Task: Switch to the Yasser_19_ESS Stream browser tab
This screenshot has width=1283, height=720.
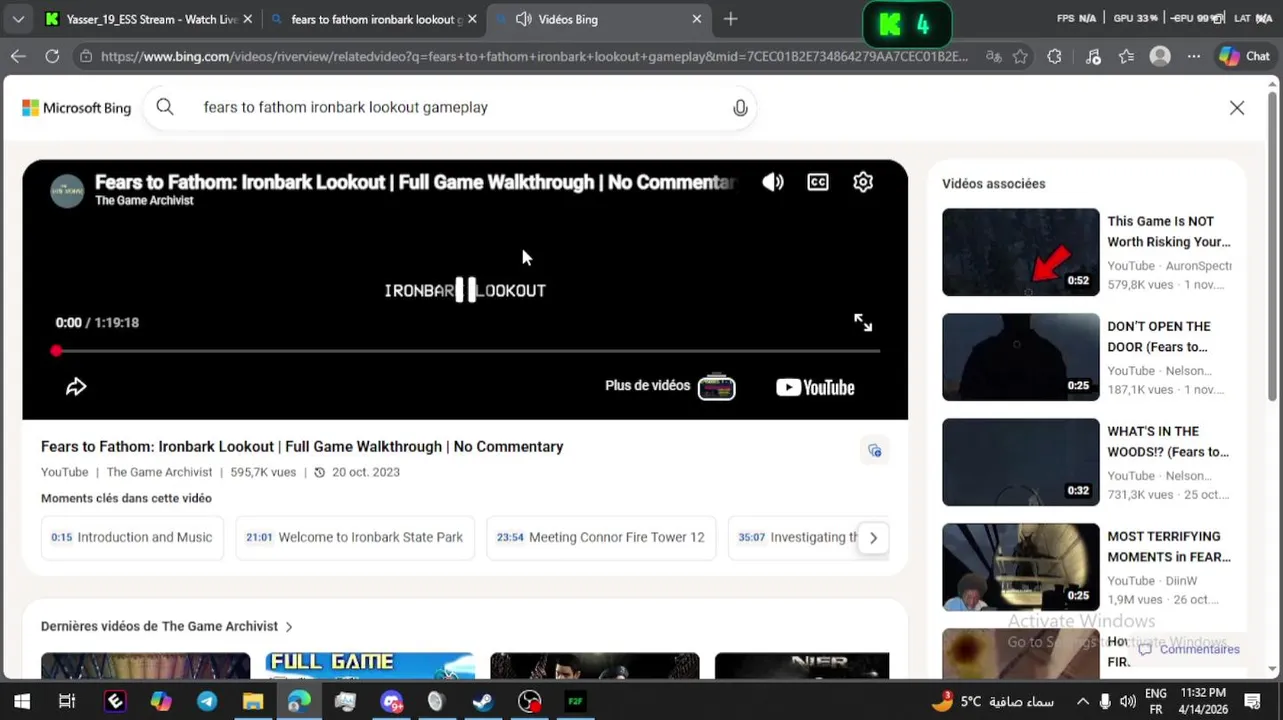Action: click(x=148, y=19)
